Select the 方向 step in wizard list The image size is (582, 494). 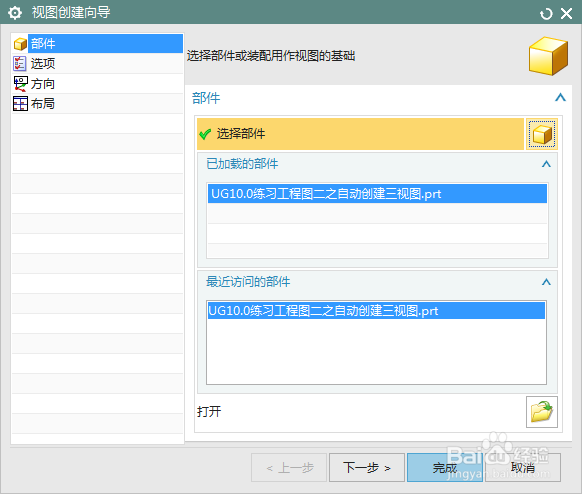[98, 84]
